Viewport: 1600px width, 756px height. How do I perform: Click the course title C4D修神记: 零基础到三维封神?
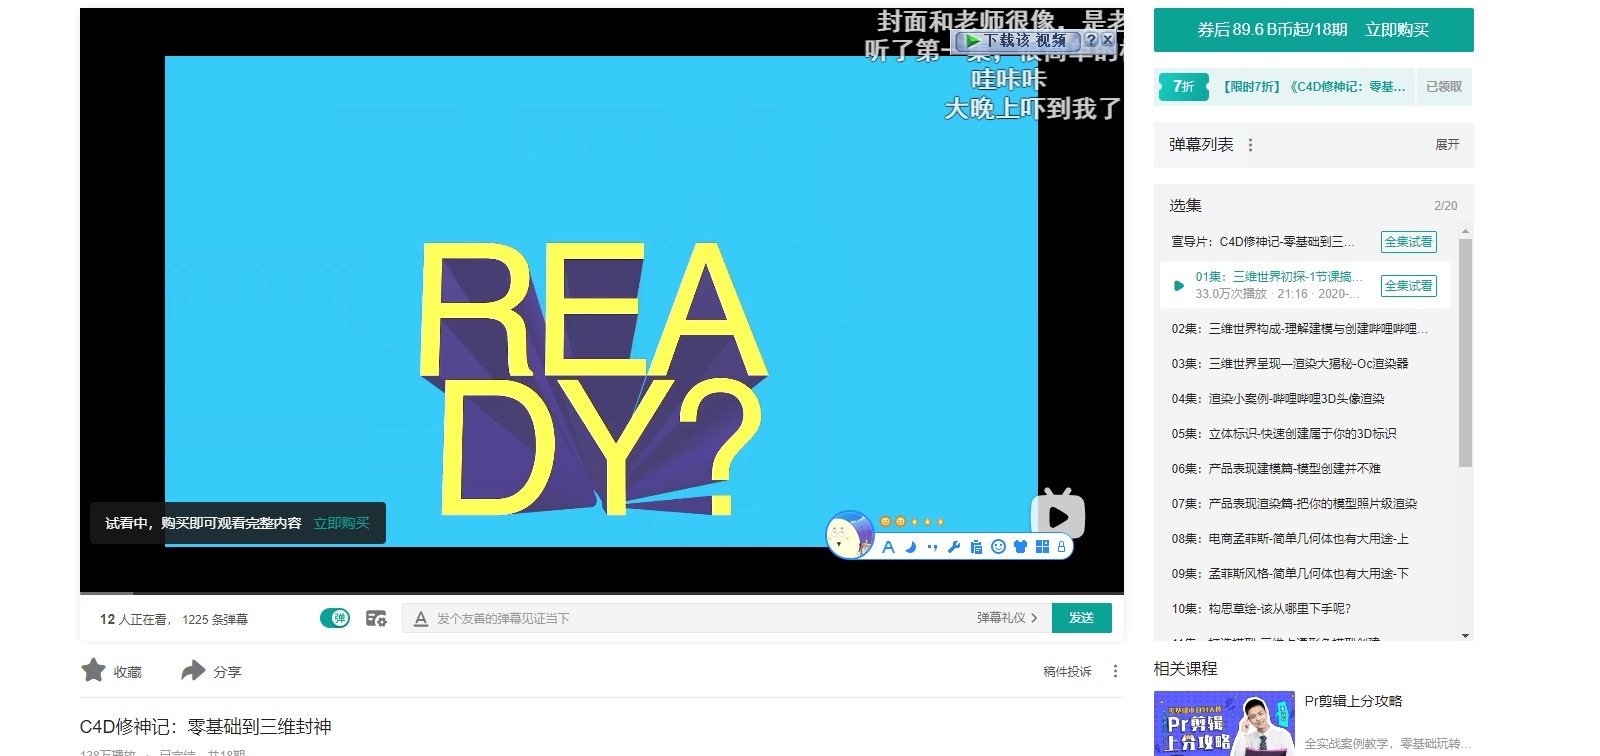205,727
